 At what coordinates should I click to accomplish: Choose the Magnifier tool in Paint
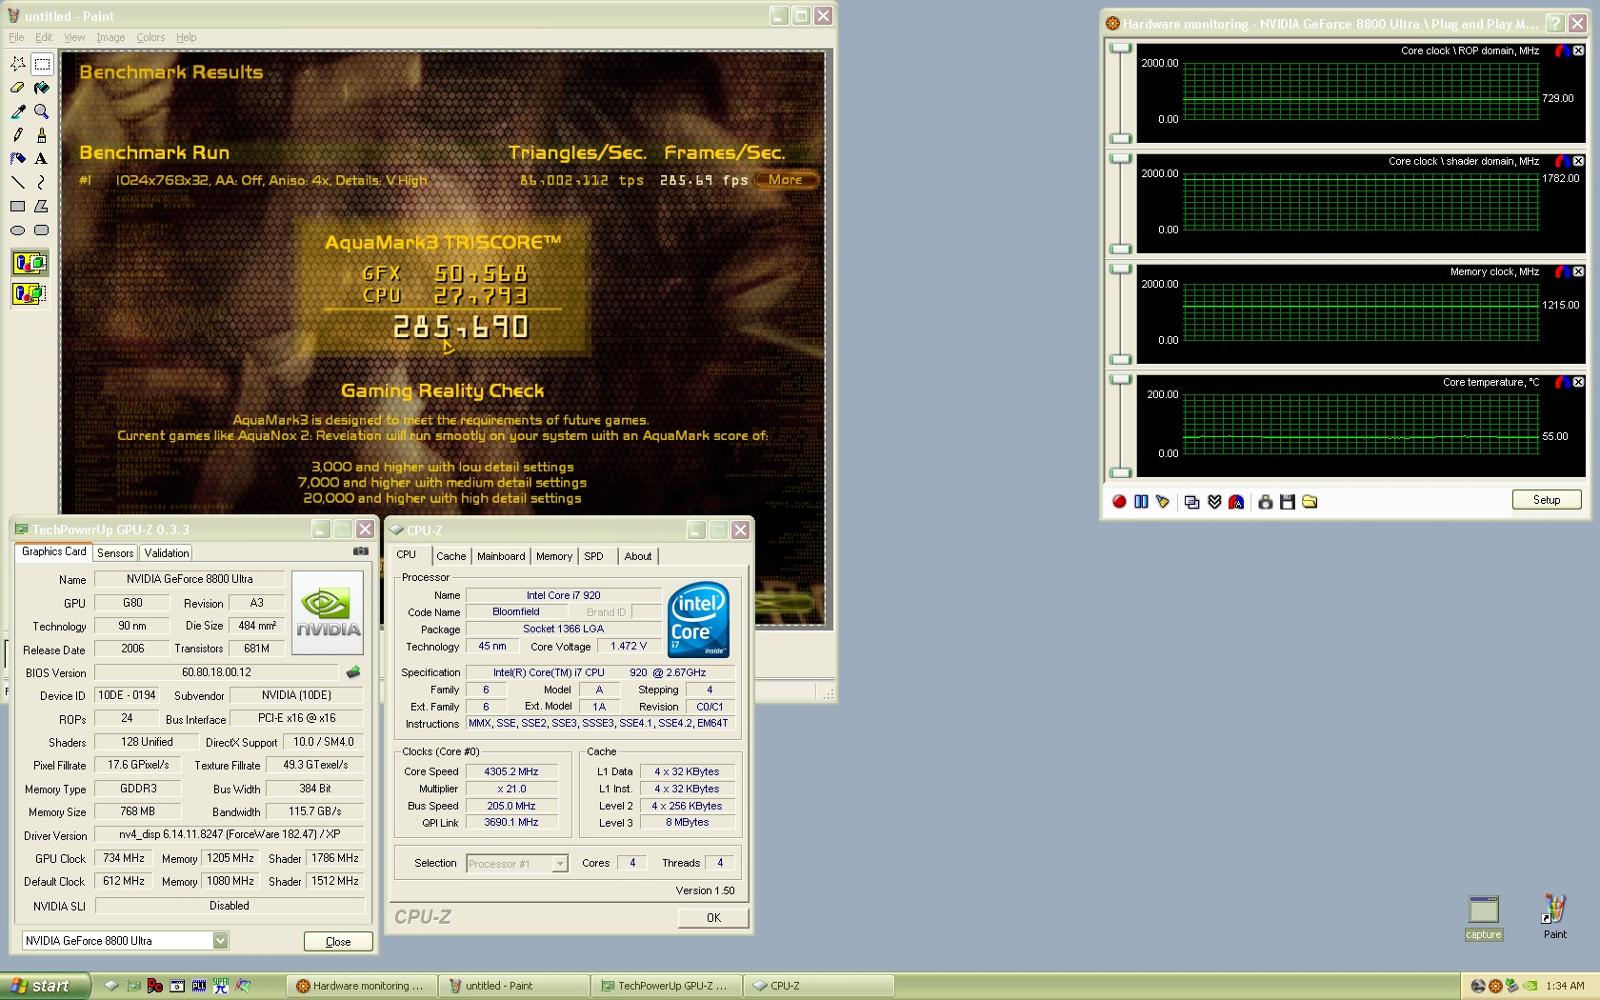42,111
